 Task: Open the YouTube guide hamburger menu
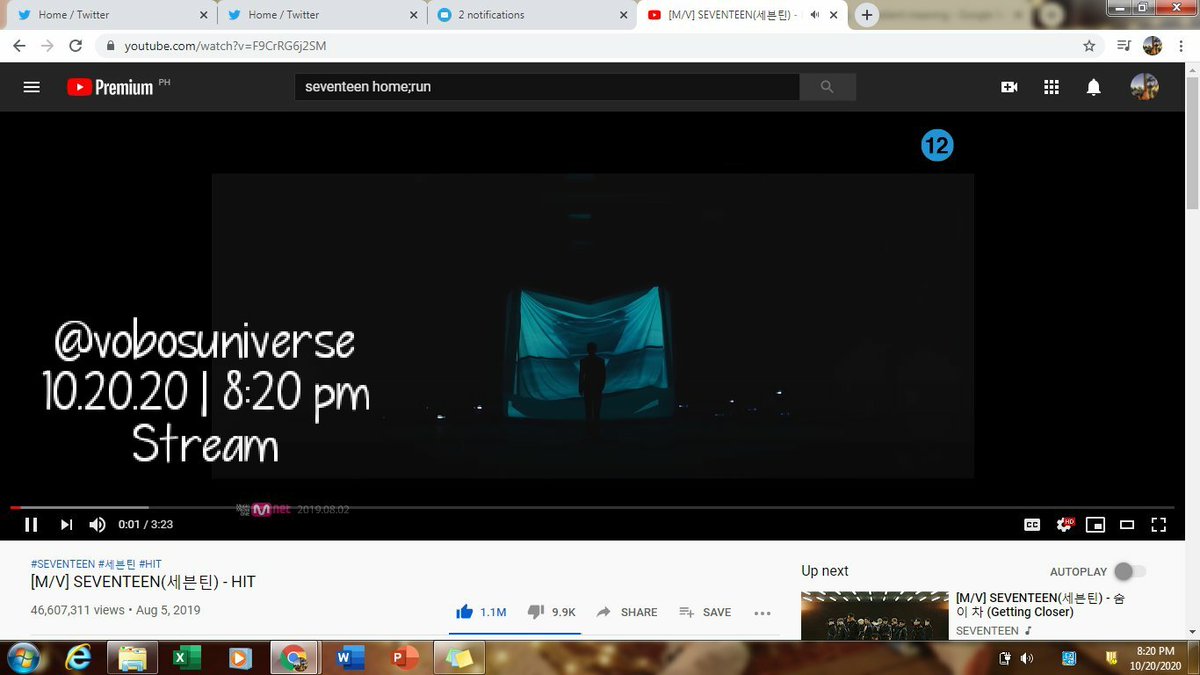pos(31,87)
